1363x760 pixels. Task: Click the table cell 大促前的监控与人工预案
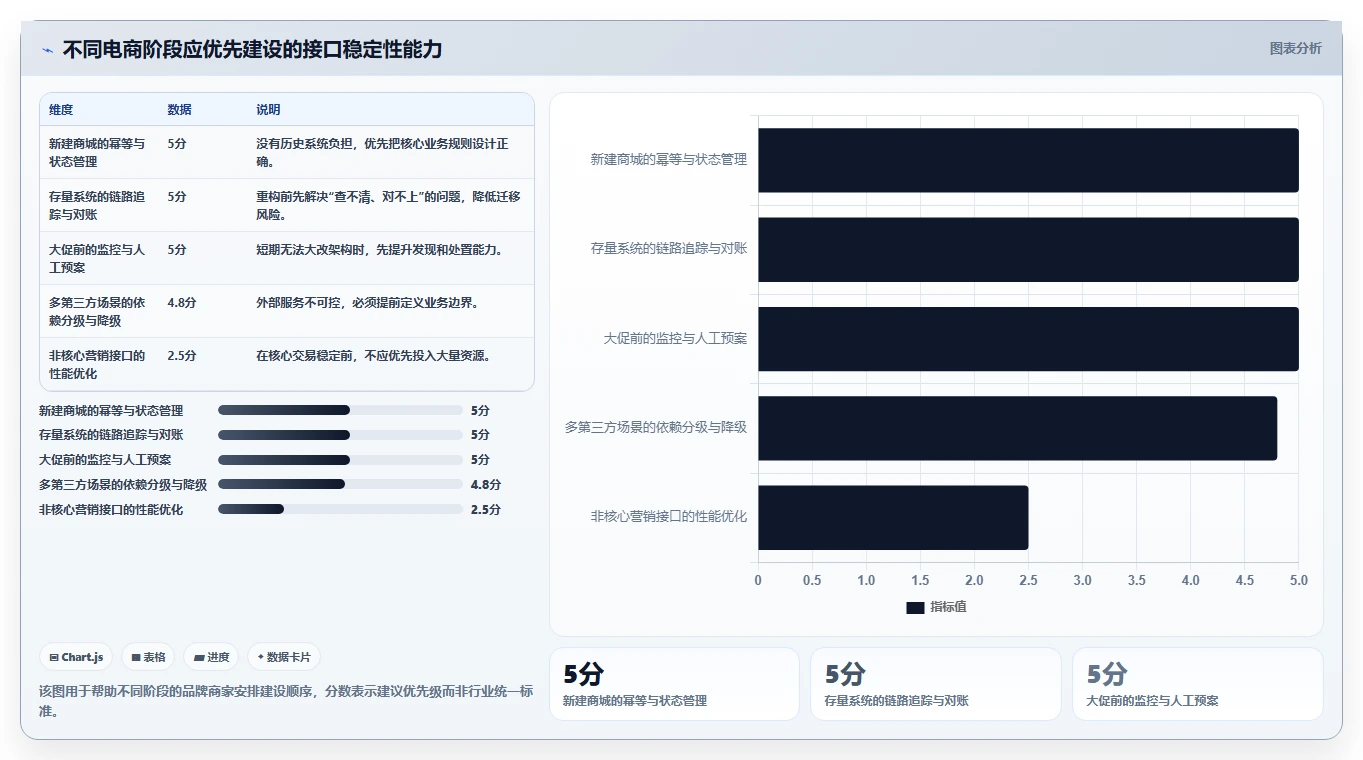[x=98, y=258]
